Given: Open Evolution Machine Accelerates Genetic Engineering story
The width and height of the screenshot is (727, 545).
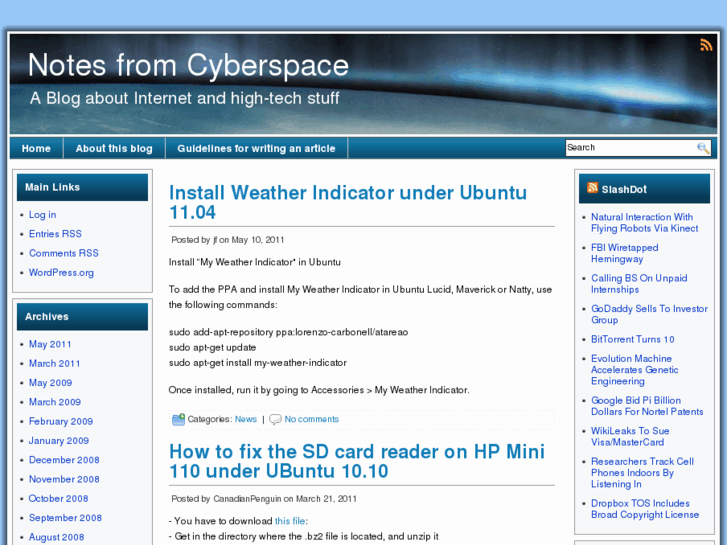Looking at the screenshot, I should coord(634,370).
